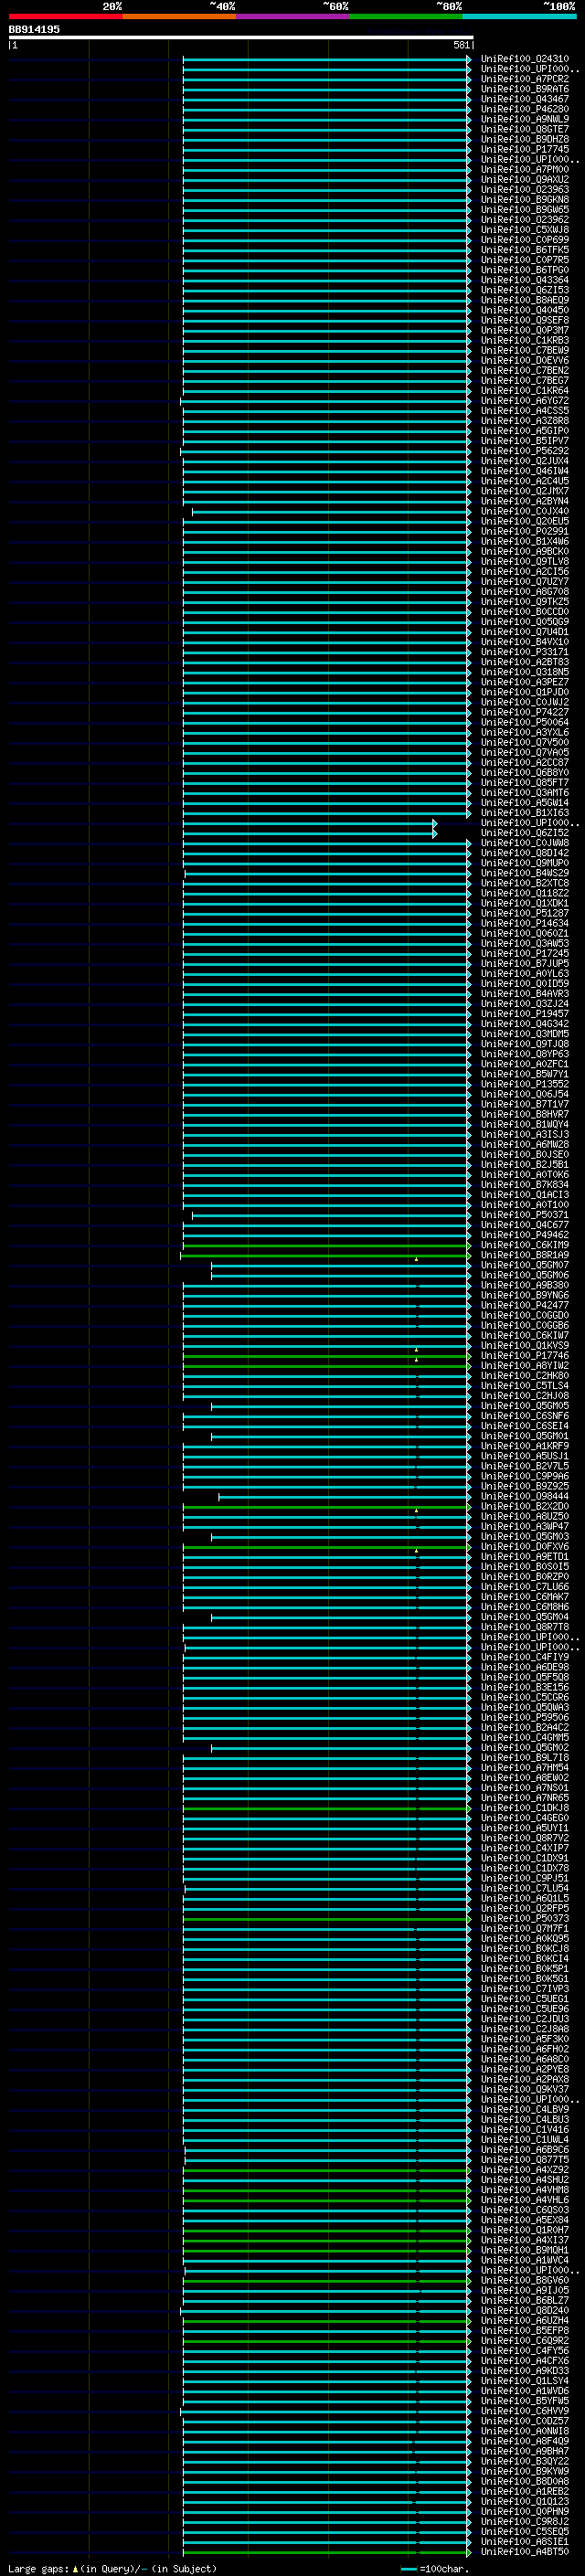The image size is (585, 2576).
Task: Select the UniRef100_P13552 label
Action: coord(525,1084)
